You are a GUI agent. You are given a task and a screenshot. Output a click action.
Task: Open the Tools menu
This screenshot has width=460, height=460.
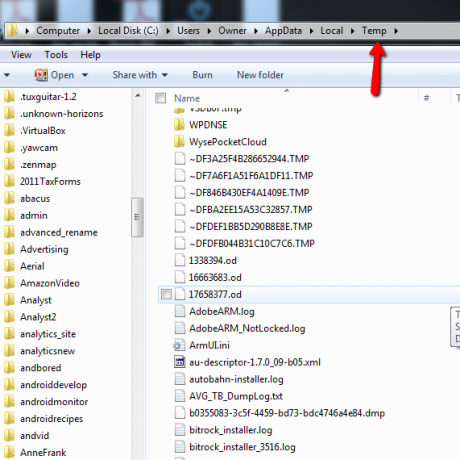[x=56, y=54]
